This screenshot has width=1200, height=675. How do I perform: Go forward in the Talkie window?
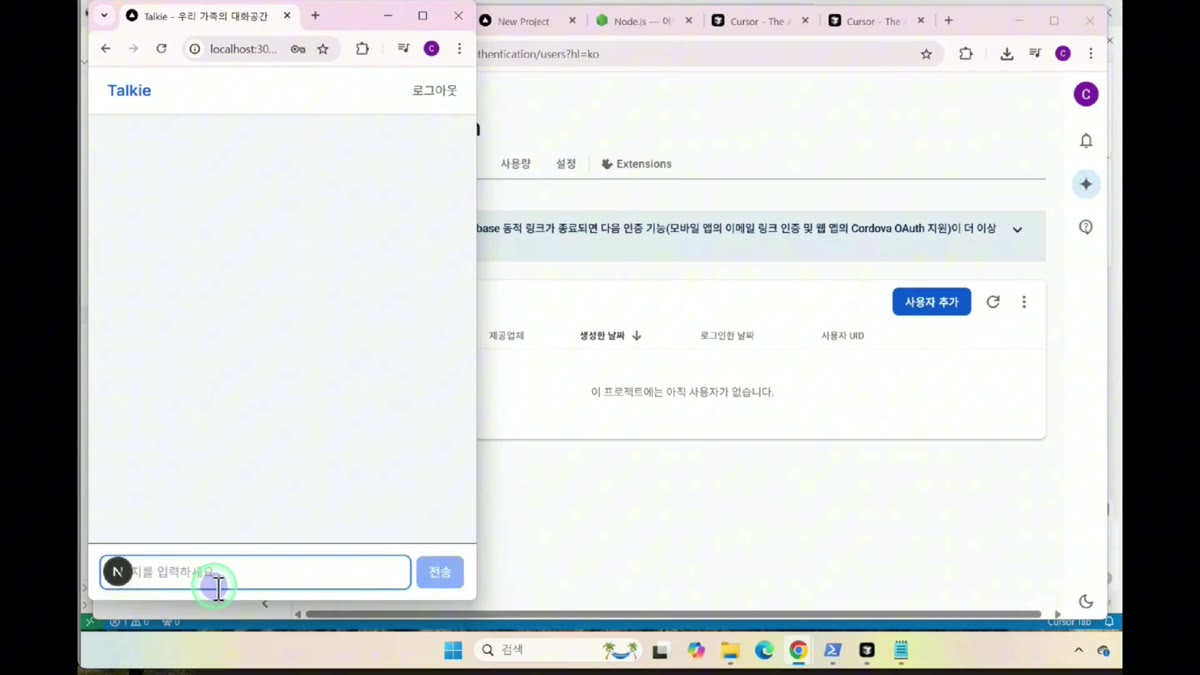pos(133,49)
